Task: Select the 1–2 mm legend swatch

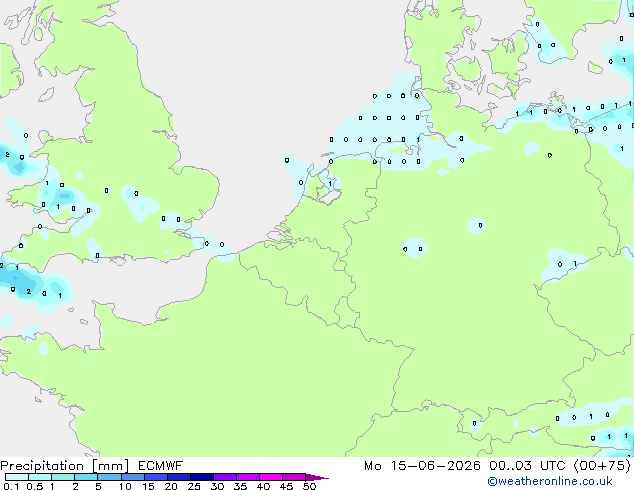Action: pyautogui.click(x=63, y=477)
